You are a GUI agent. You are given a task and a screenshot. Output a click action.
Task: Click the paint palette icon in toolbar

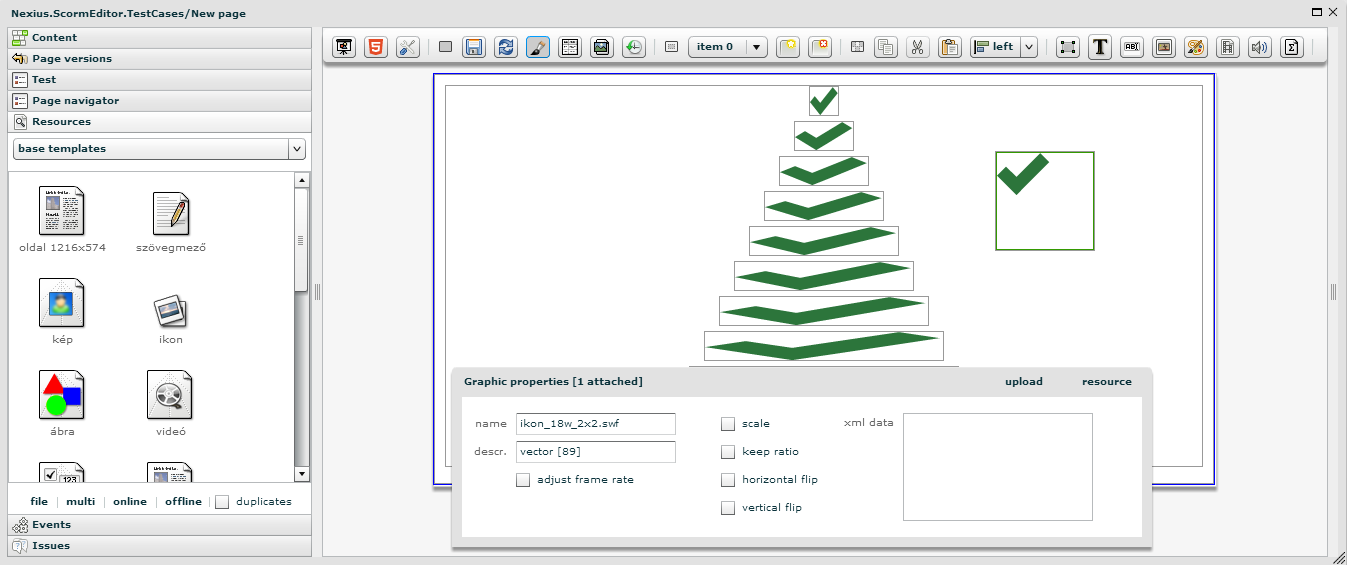1196,47
